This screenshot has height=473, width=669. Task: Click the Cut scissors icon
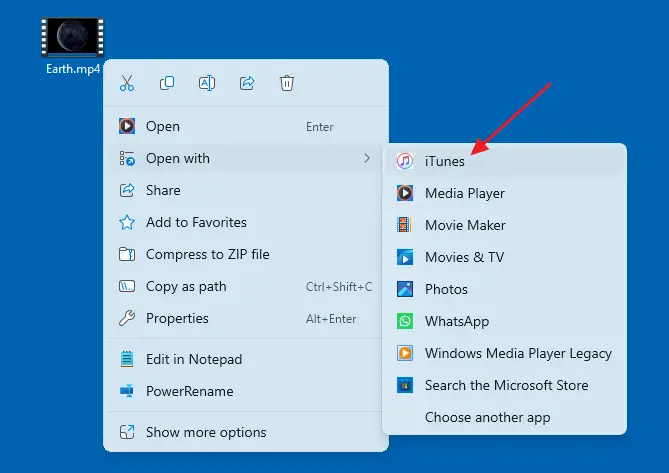(x=127, y=83)
